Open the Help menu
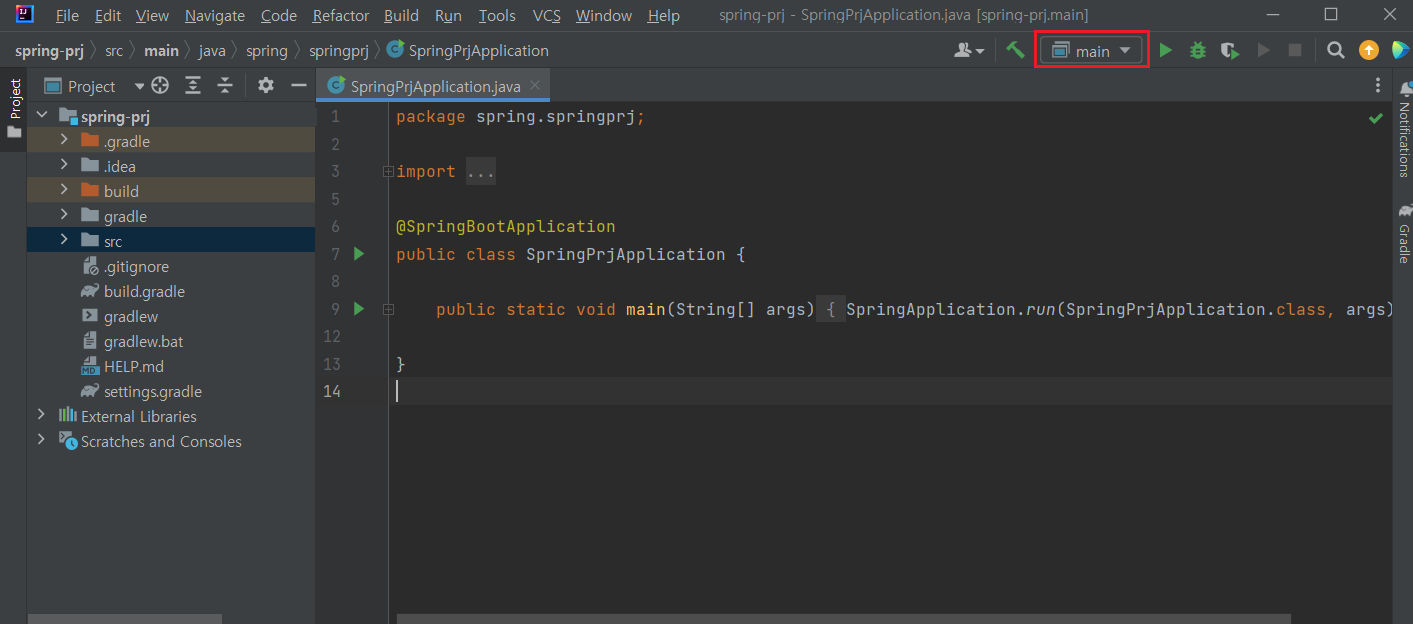 (663, 16)
